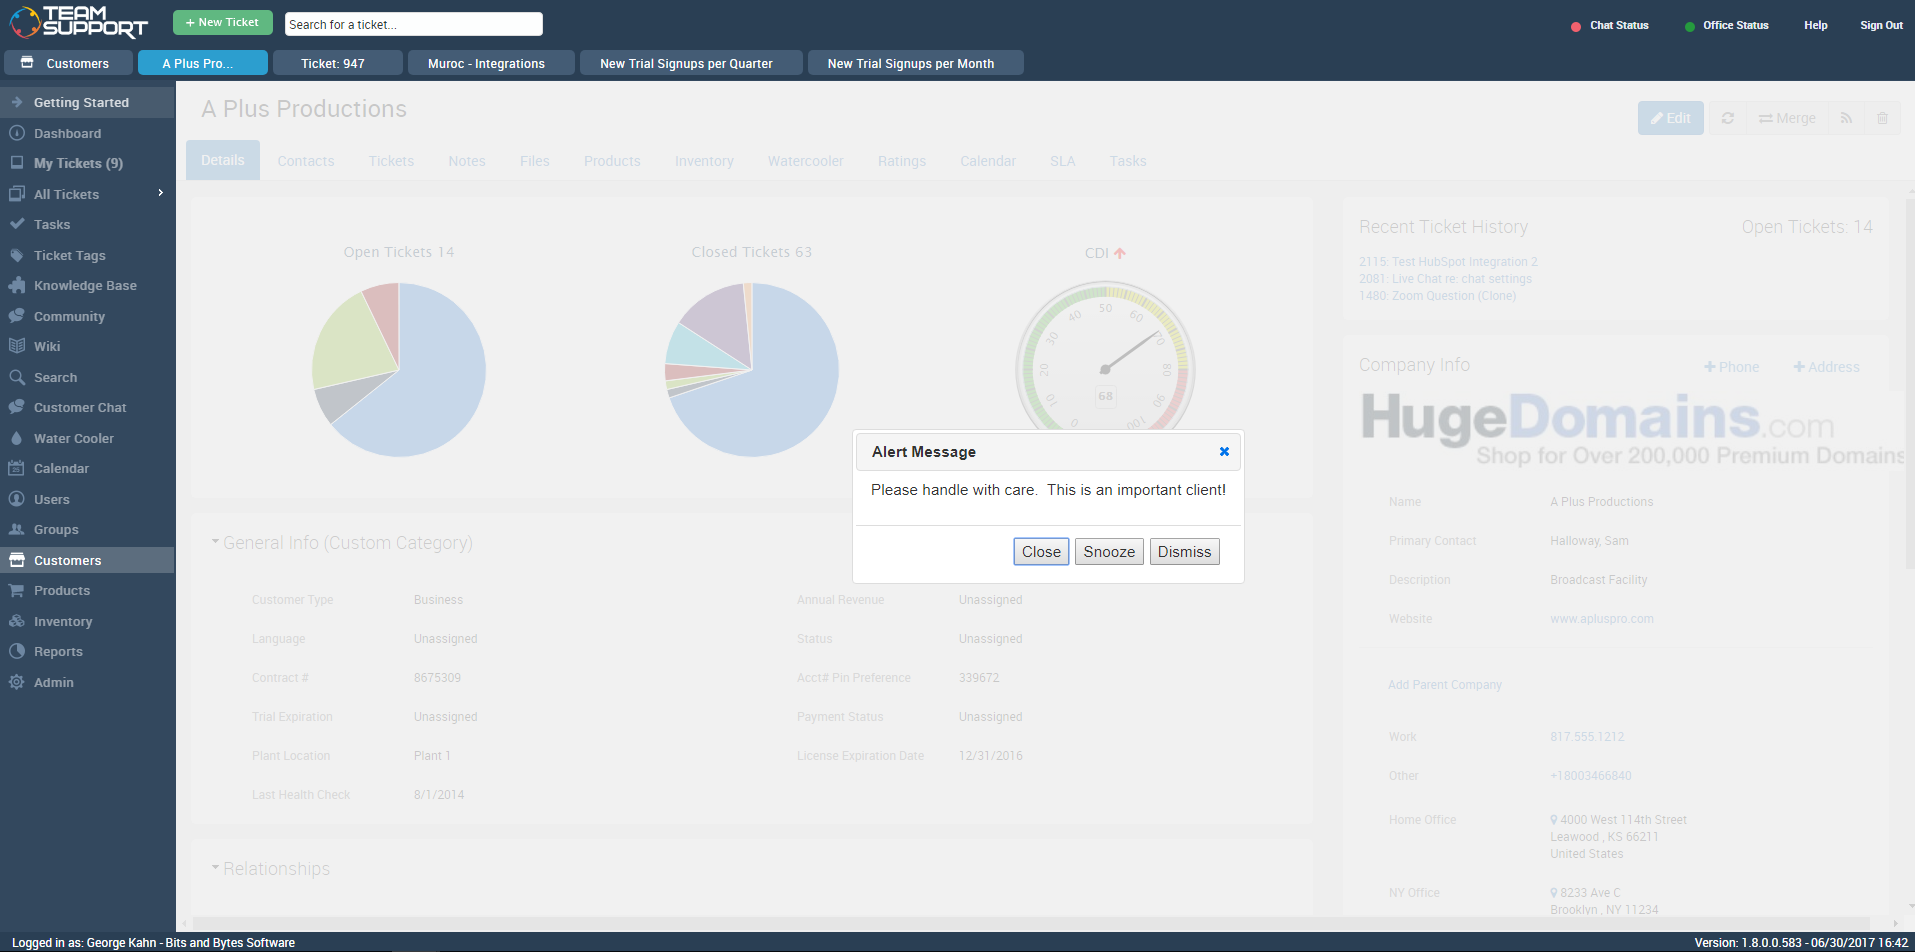Click the TeamSupport logo
Viewport: 1915px width, 952px height.
click(79, 22)
